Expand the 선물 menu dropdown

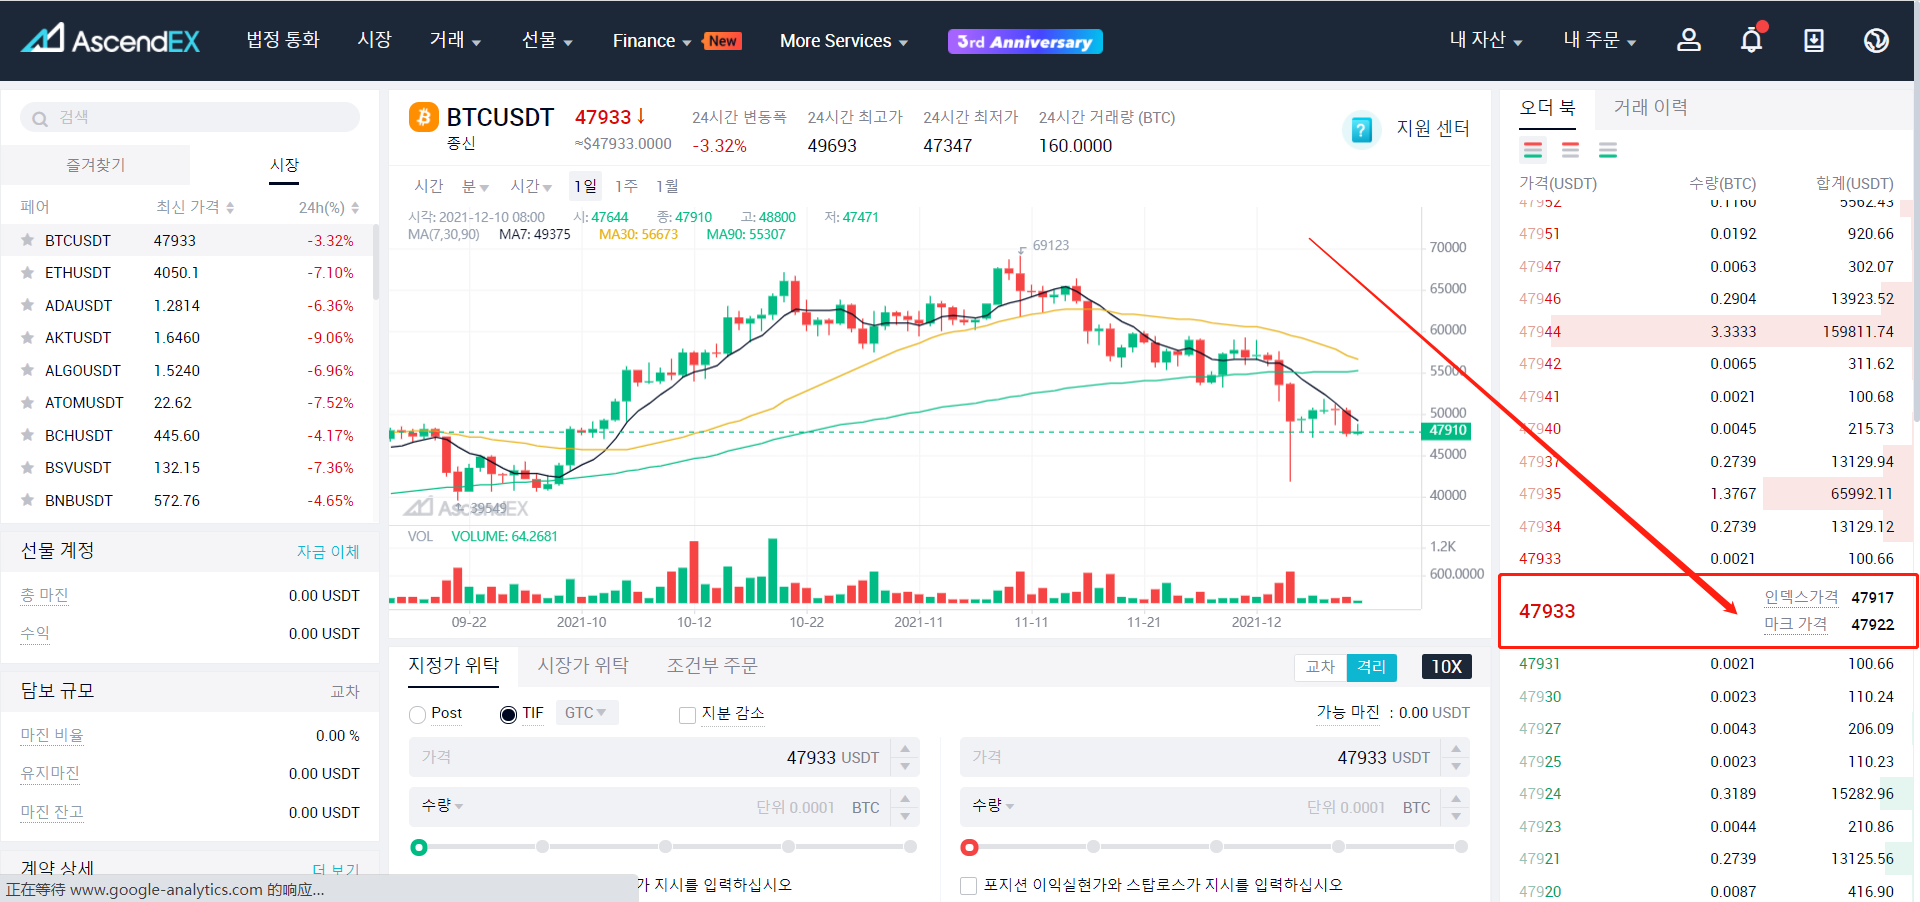(x=547, y=40)
